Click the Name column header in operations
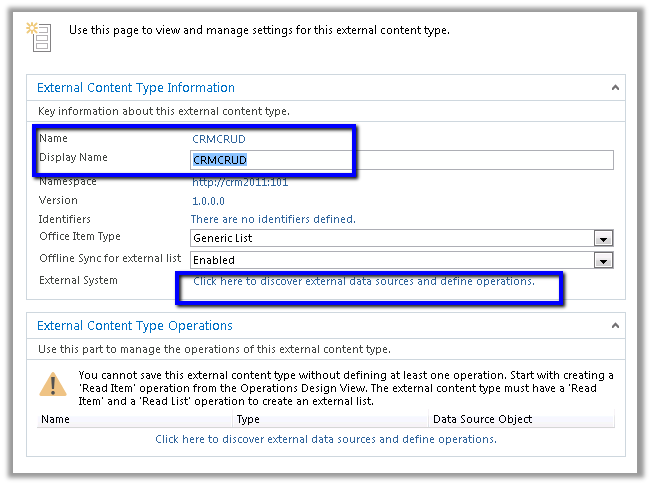Image resolution: width=650 pixels, height=485 pixels. point(56,419)
